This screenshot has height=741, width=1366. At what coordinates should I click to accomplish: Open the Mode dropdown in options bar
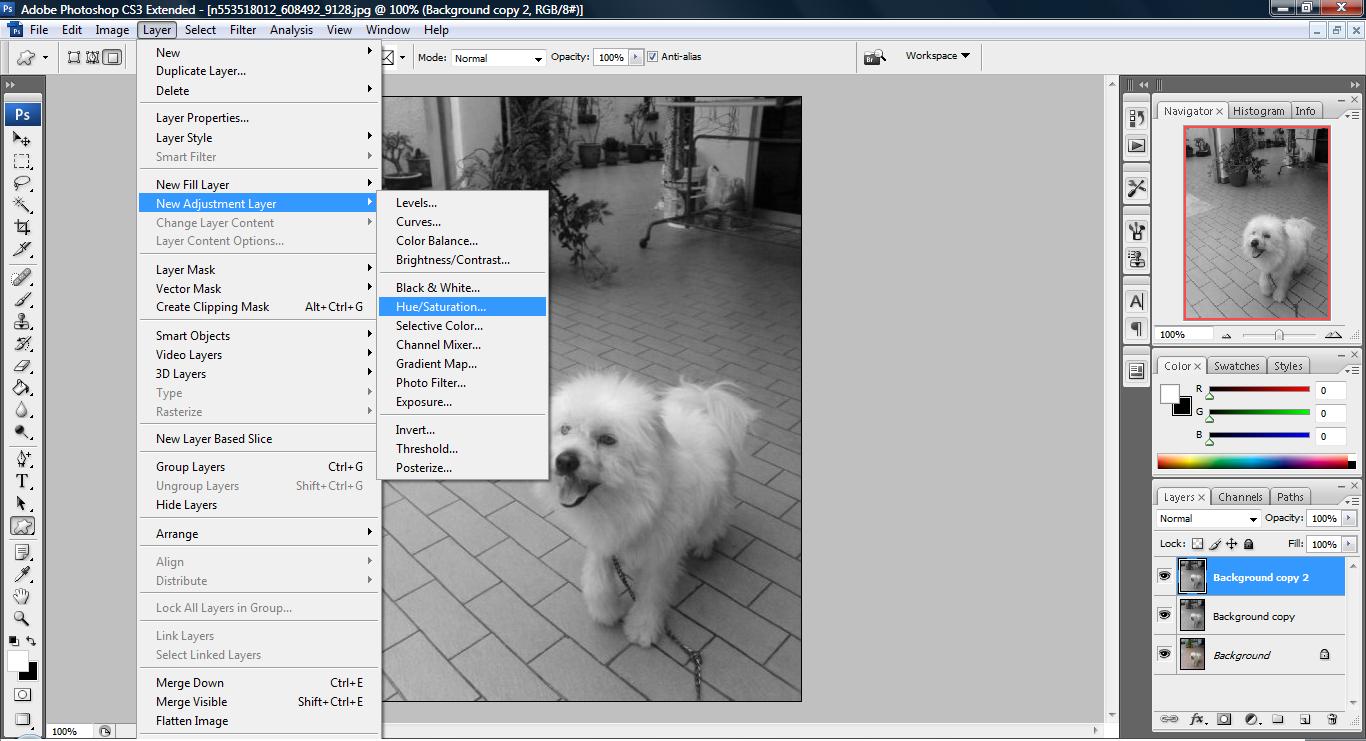(x=498, y=58)
